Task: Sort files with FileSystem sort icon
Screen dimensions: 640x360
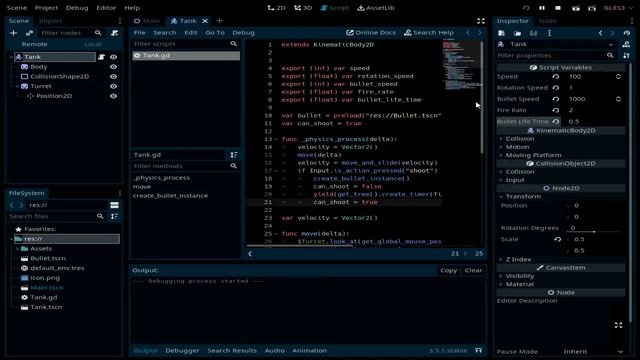Action: click(x=114, y=216)
